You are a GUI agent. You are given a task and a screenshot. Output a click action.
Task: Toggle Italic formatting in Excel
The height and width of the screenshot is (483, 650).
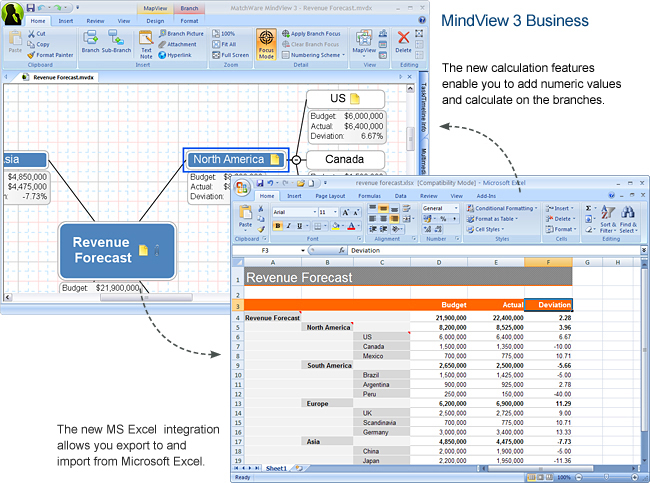coord(289,226)
